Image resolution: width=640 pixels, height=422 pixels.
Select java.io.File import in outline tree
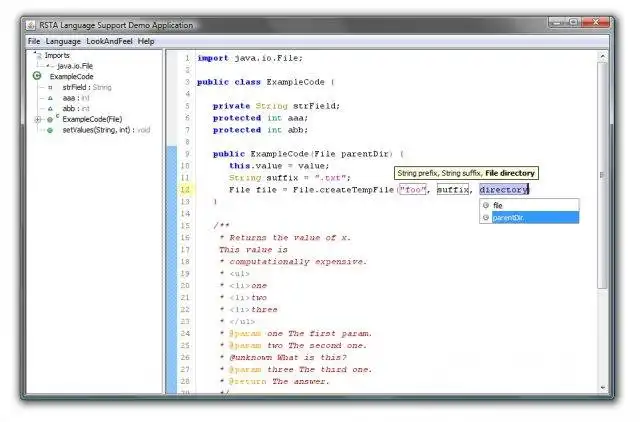tap(75, 66)
